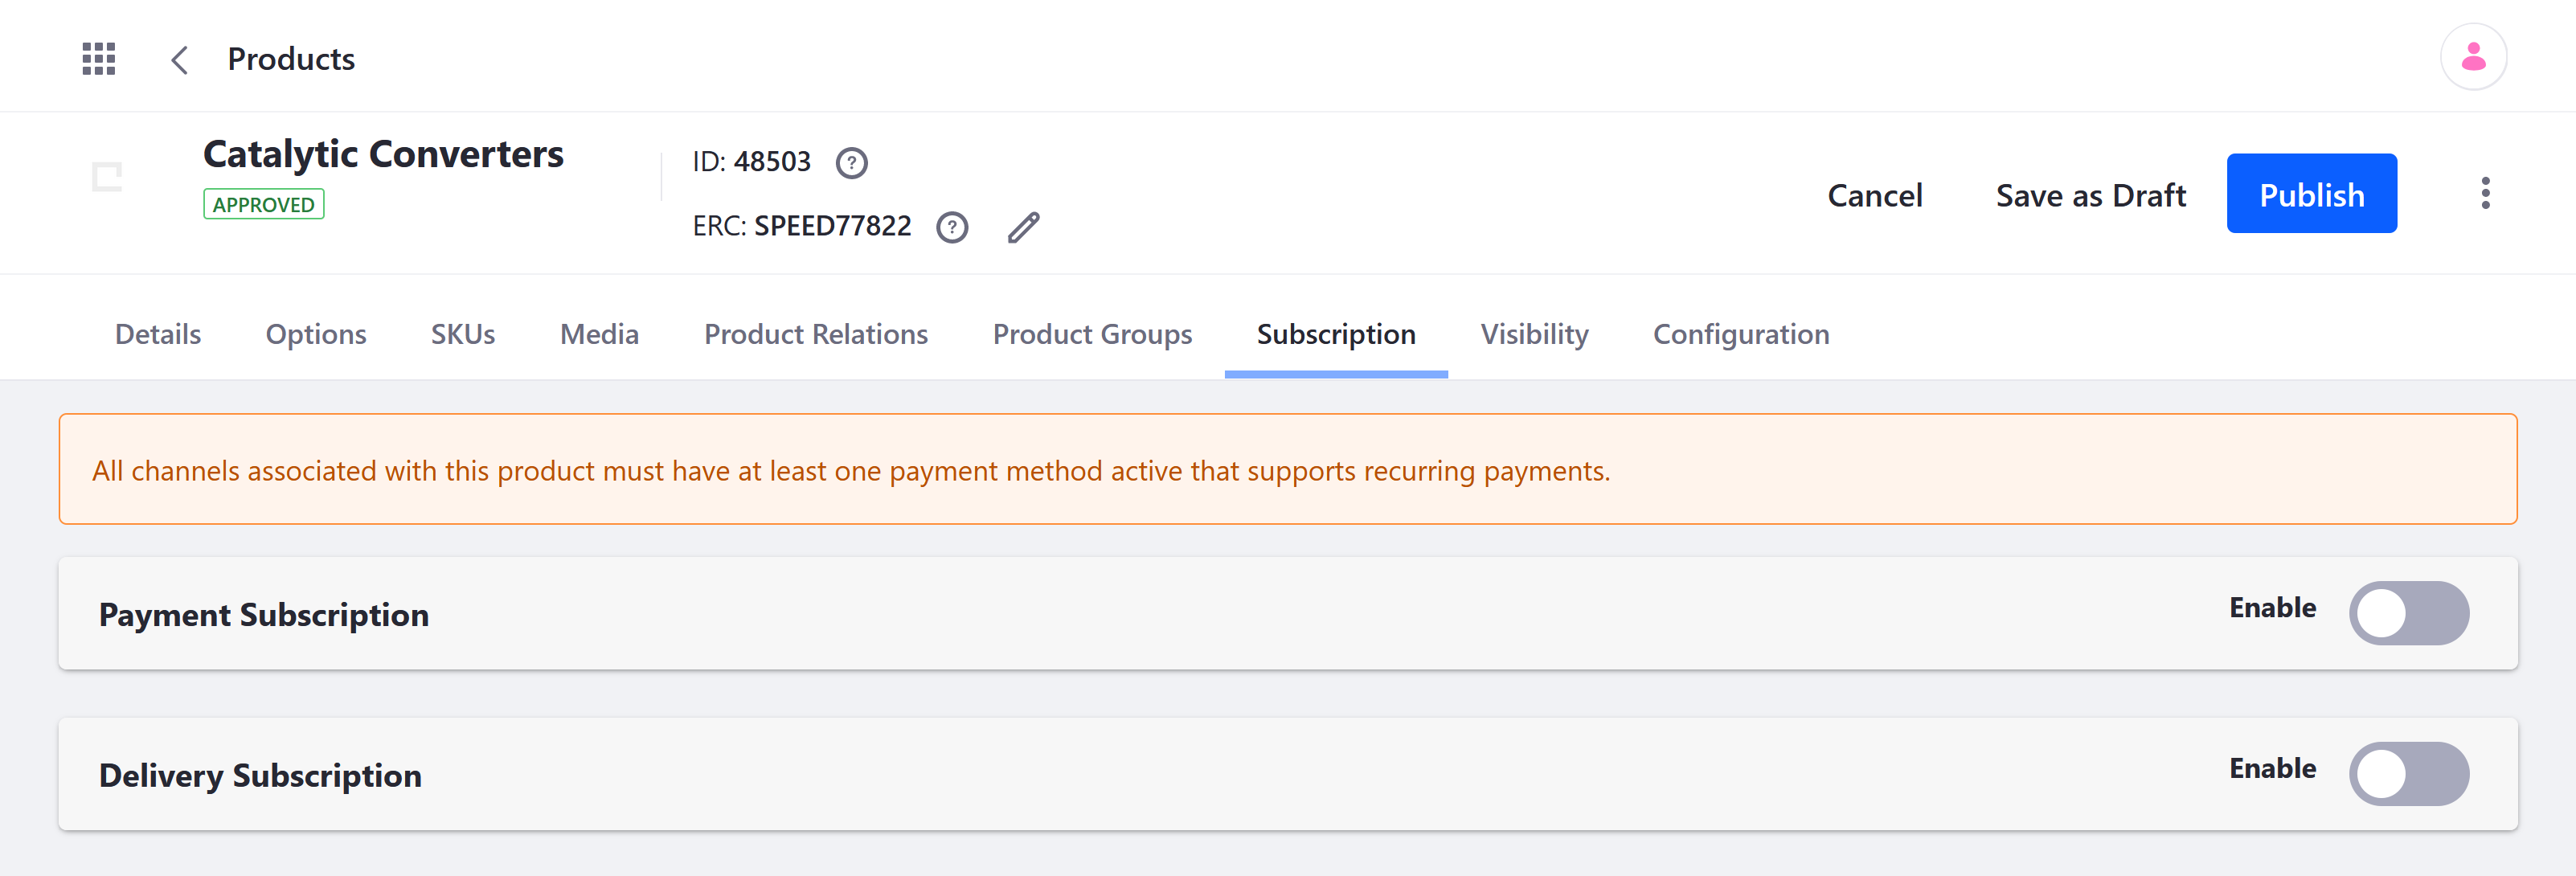Click the APPROVED status badge icon

[x=263, y=204]
